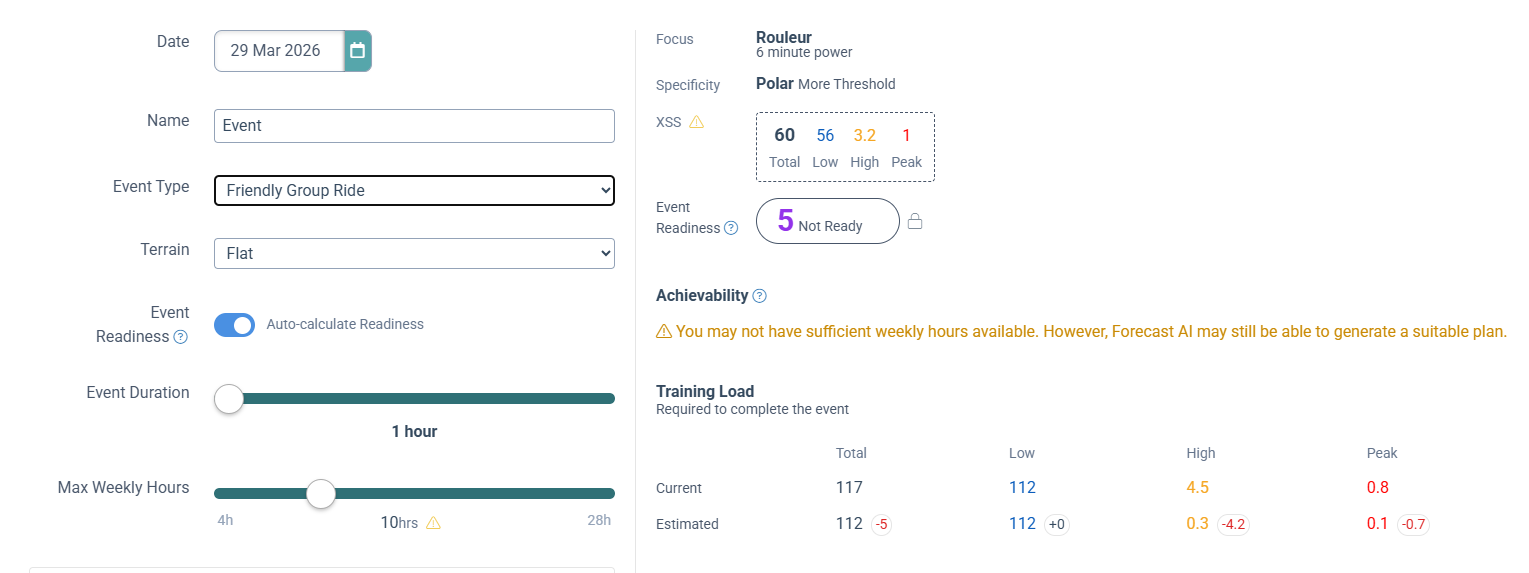The image size is (1529, 573).
Task: Click the Event Duration slider handle
Action: tap(229, 399)
